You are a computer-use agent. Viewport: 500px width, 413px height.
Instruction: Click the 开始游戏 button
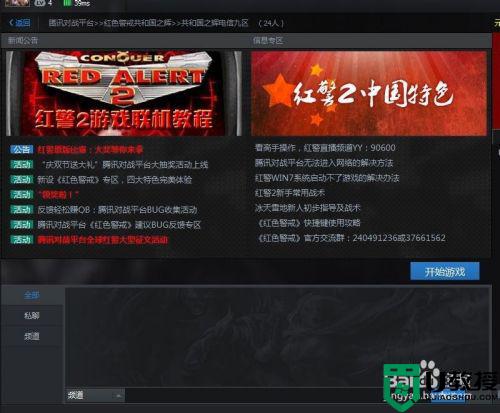coord(445,271)
